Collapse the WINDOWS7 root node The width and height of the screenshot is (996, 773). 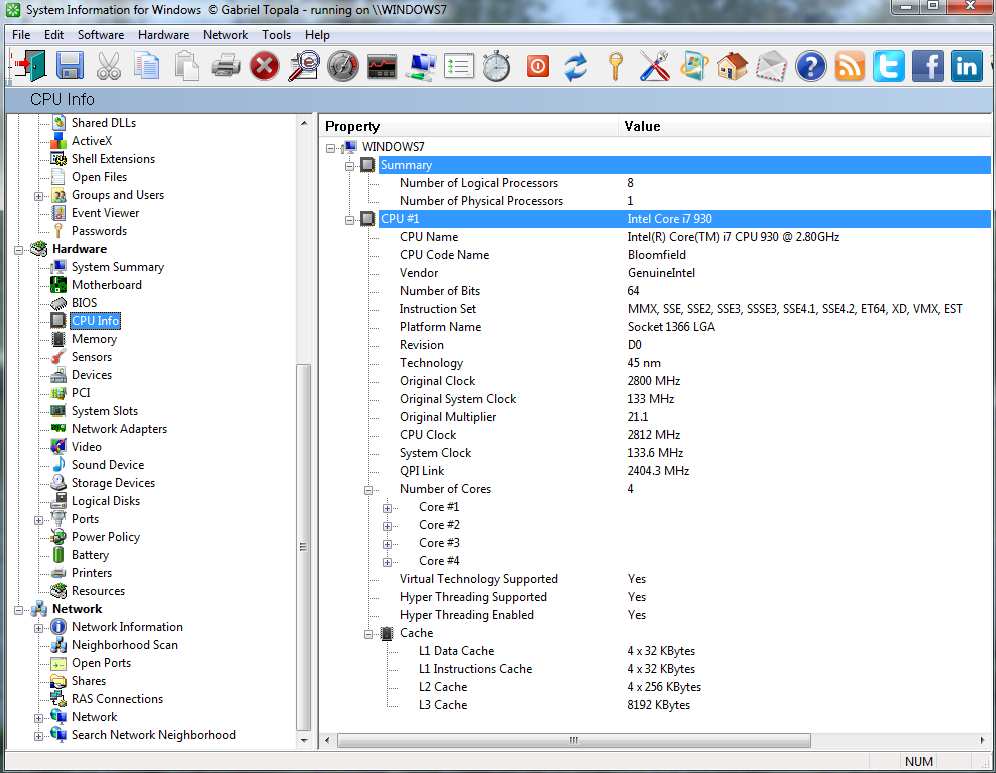(330, 148)
